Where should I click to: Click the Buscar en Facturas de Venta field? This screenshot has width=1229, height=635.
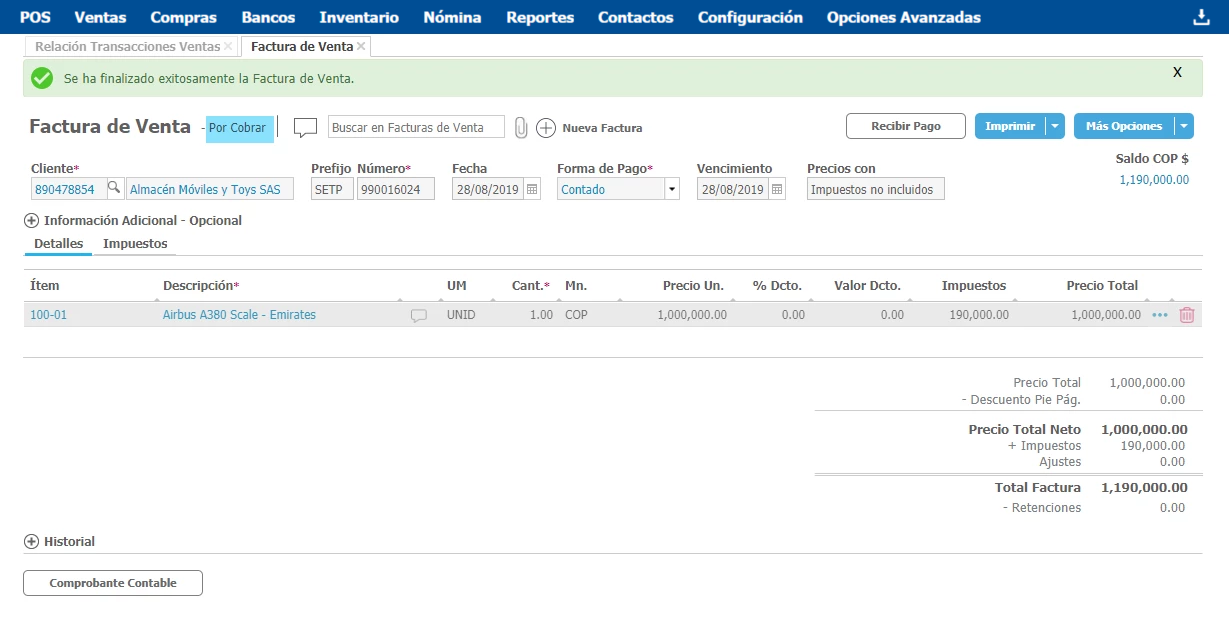click(416, 128)
